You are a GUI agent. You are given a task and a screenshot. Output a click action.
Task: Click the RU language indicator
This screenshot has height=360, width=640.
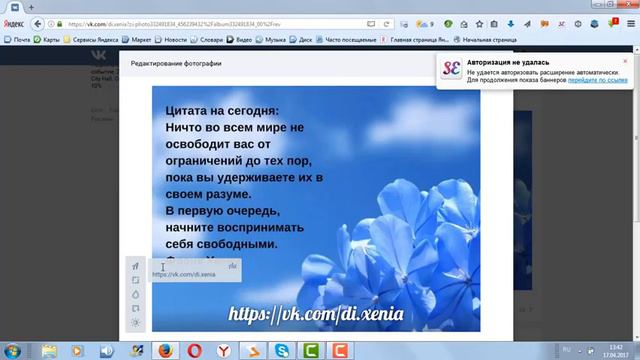(567, 350)
